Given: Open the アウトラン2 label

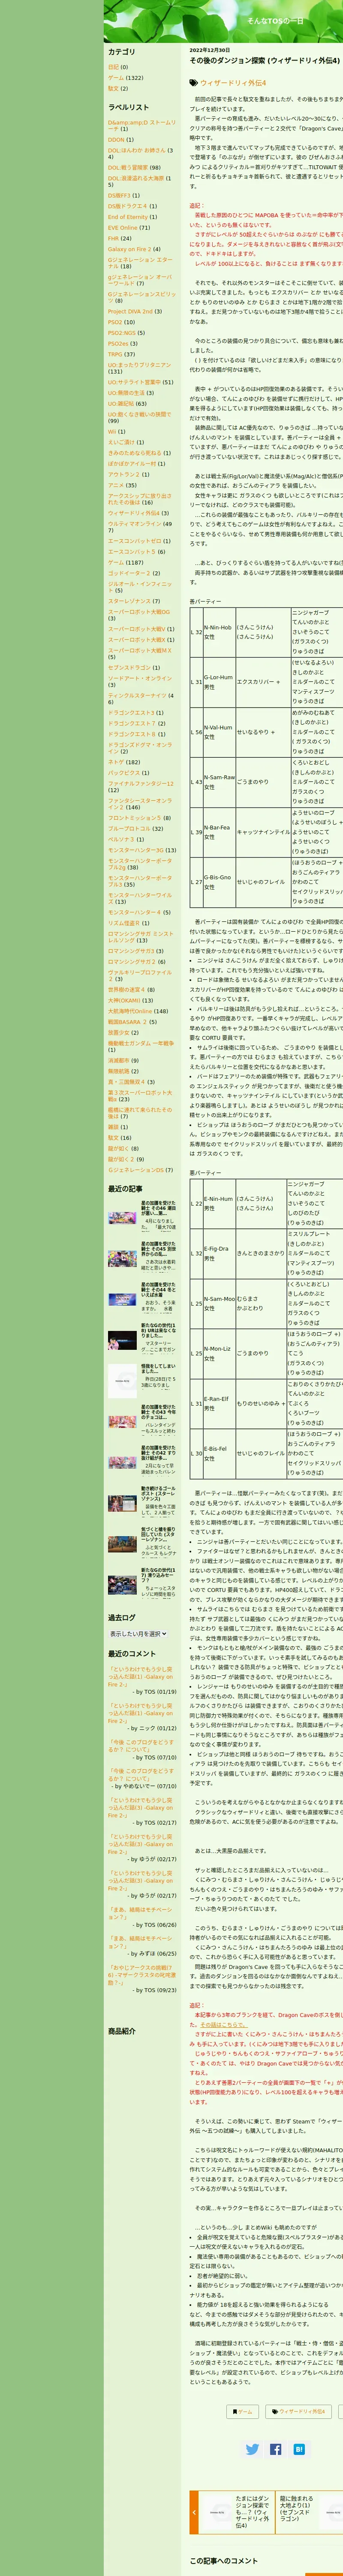Looking at the screenshot, I should [x=123, y=475].
